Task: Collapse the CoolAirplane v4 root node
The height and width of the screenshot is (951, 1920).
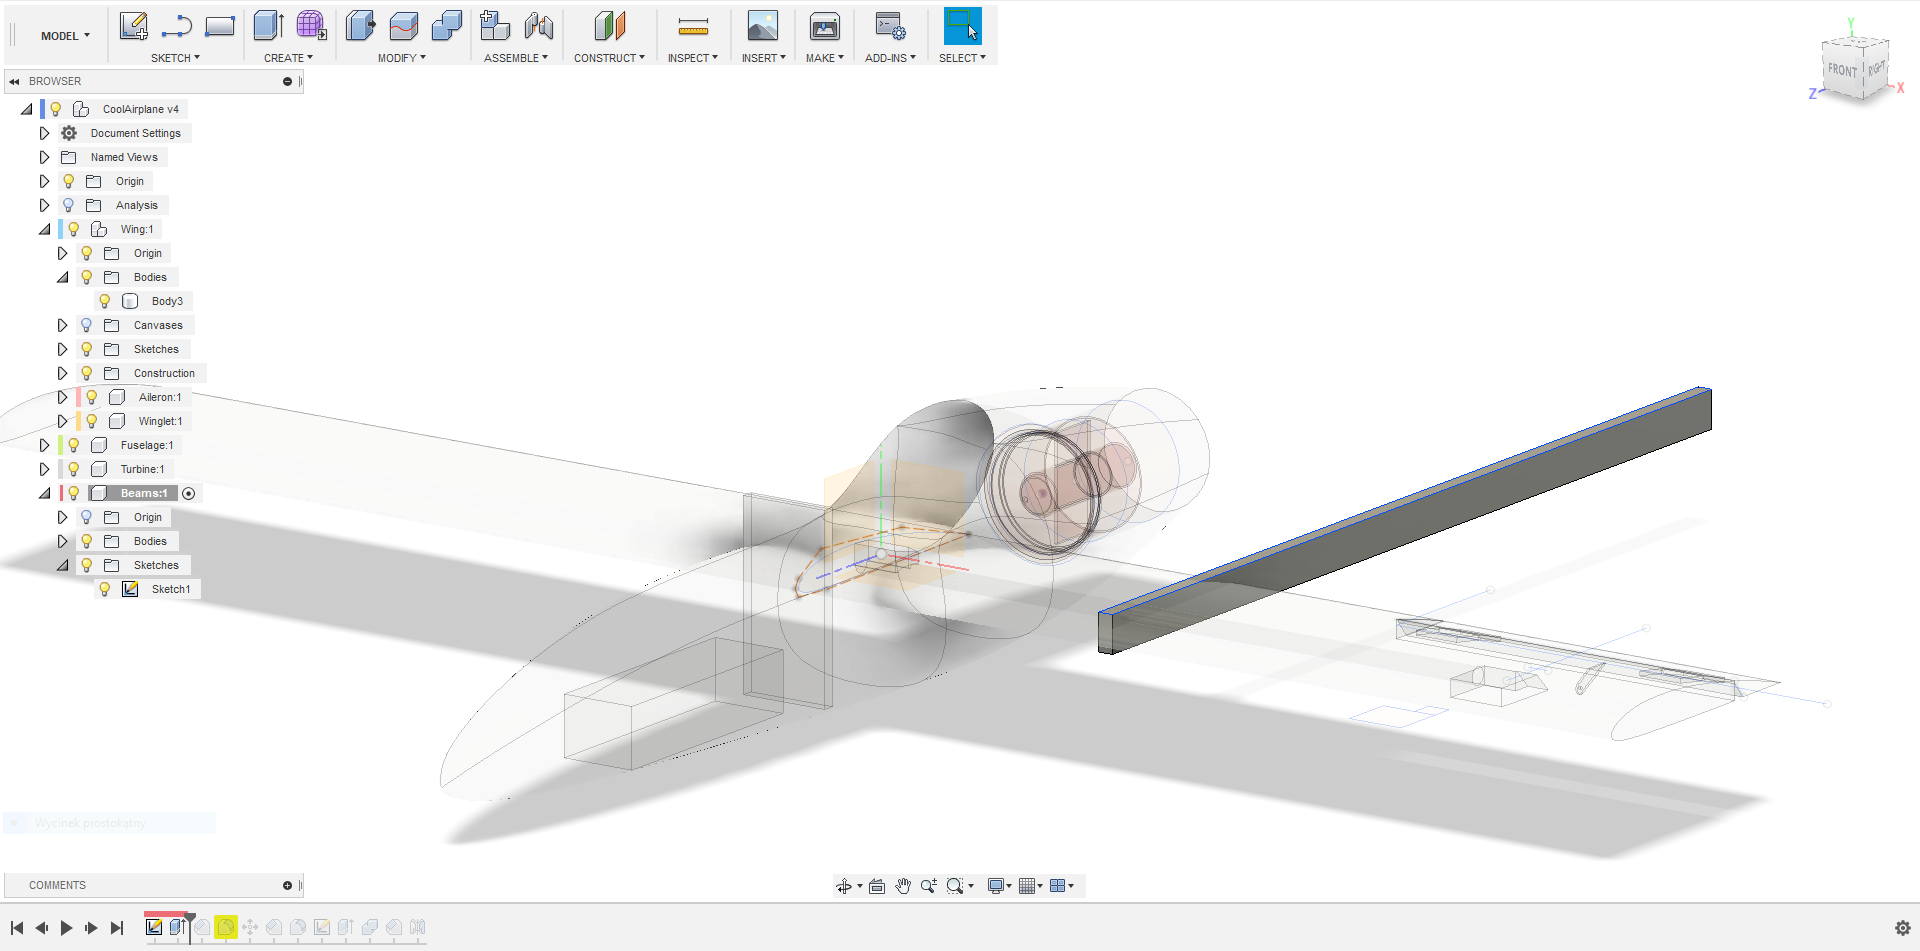Action: click(x=26, y=109)
